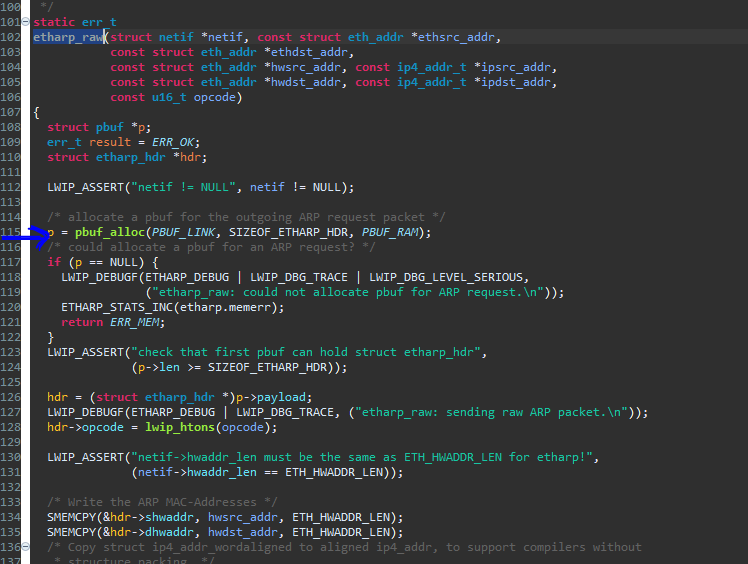This screenshot has height=564, width=748.
Task: Click the ERR_OK constant
Action: click(173, 142)
